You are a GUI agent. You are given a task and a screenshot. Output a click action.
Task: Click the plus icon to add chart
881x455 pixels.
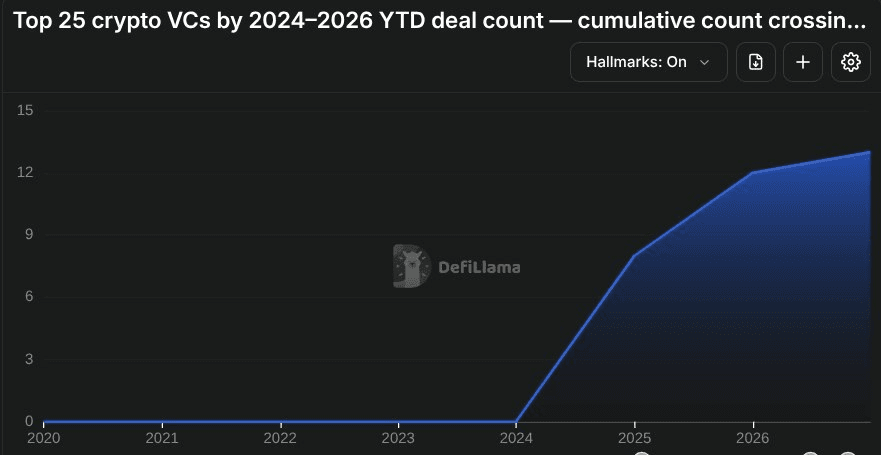point(803,62)
